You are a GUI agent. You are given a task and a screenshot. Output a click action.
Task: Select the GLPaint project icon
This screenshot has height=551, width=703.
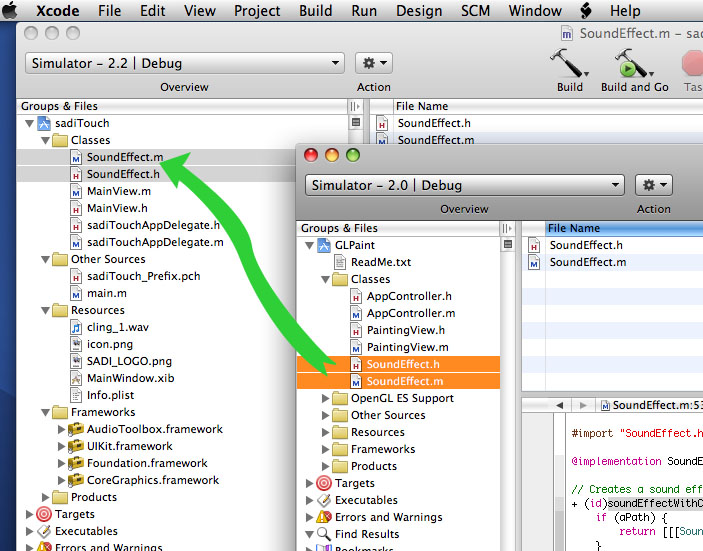point(324,245)
